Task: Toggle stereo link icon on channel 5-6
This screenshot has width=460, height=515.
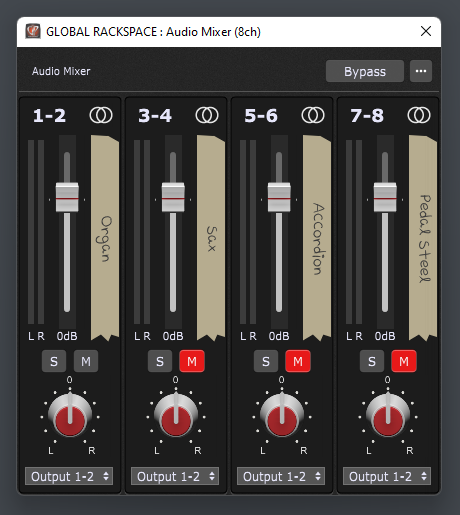Action: [313, 115]
